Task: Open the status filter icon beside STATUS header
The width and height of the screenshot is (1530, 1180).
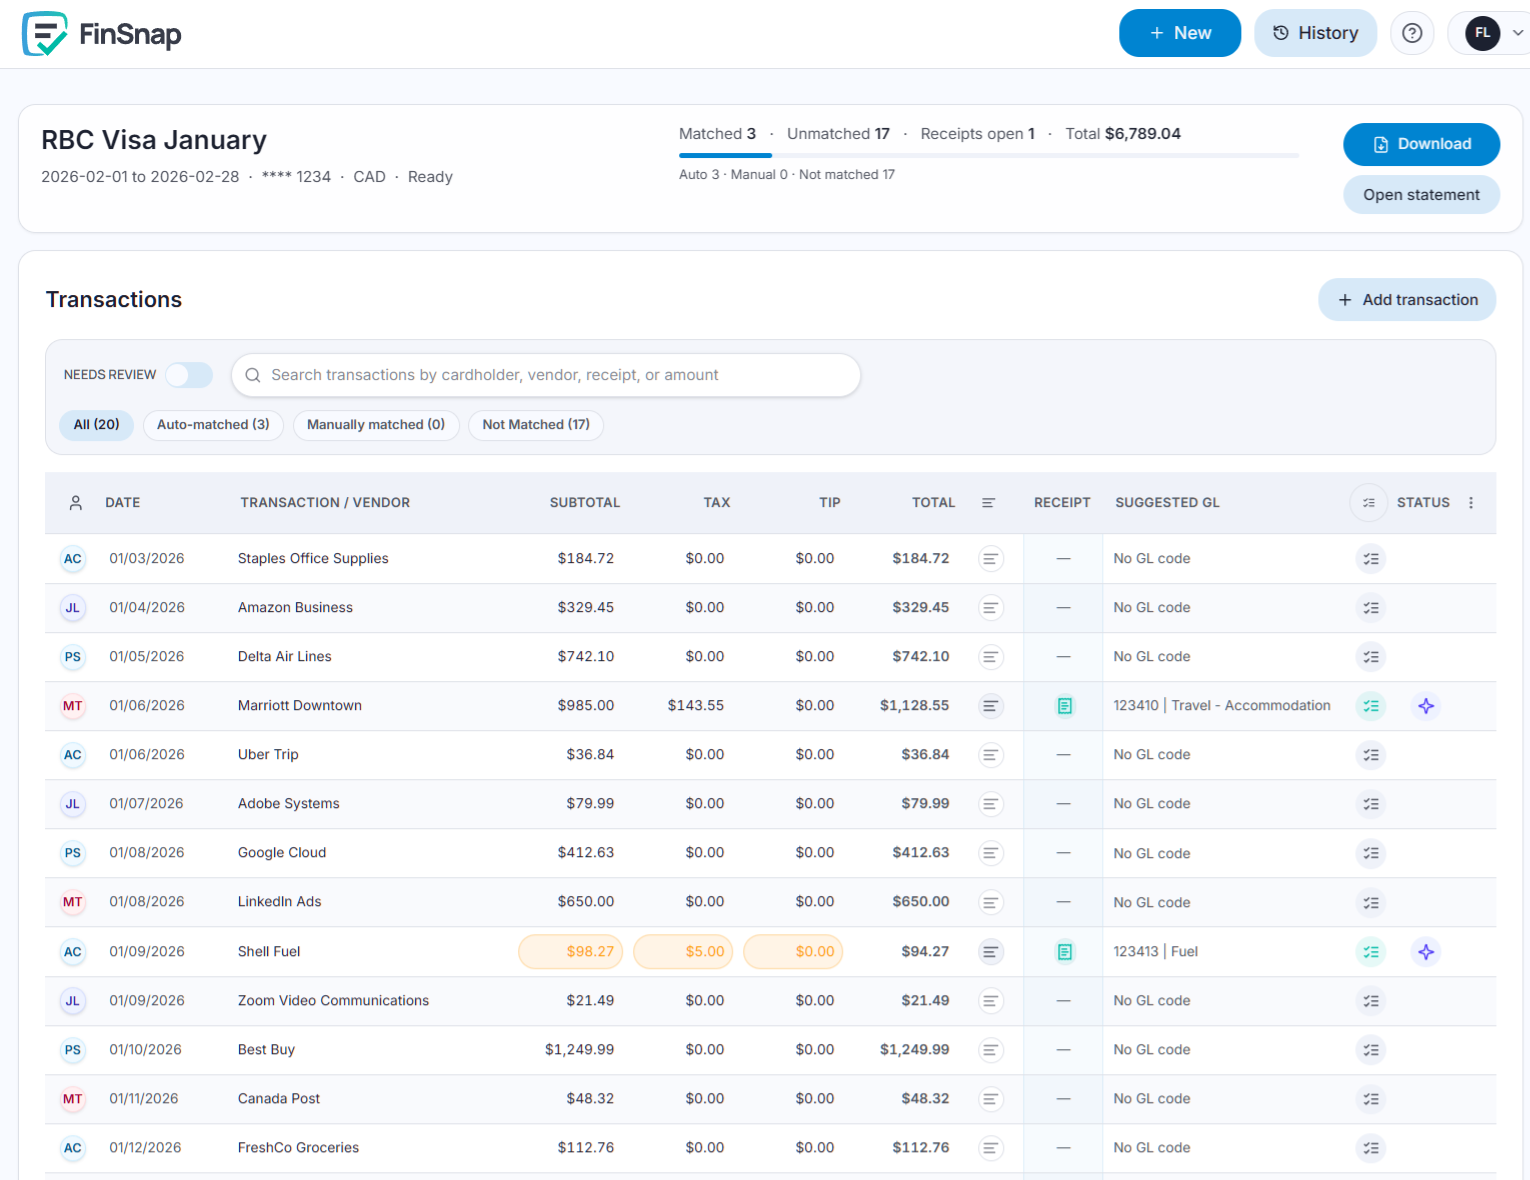Action: tap(1368, 503)
